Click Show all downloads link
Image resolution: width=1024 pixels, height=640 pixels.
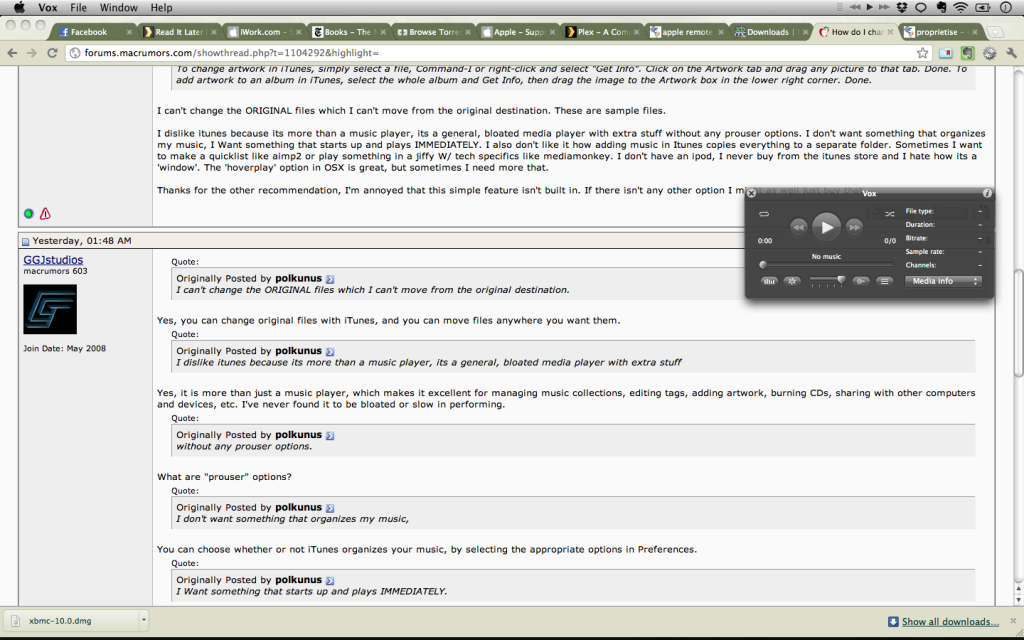[x=950, y=622]
